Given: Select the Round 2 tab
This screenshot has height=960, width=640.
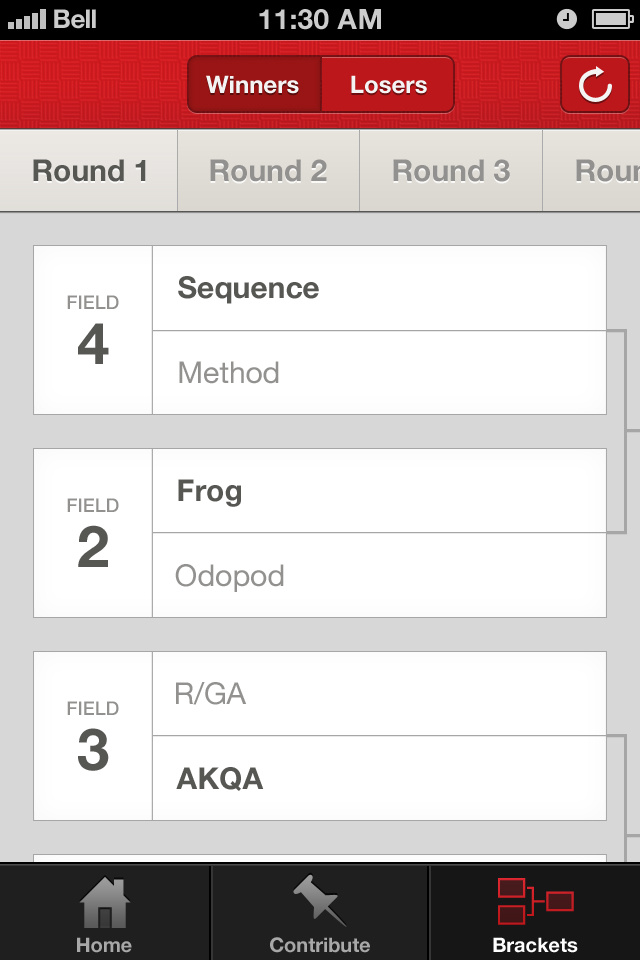Looking at the screenshot, I should (x=268, y=171).
